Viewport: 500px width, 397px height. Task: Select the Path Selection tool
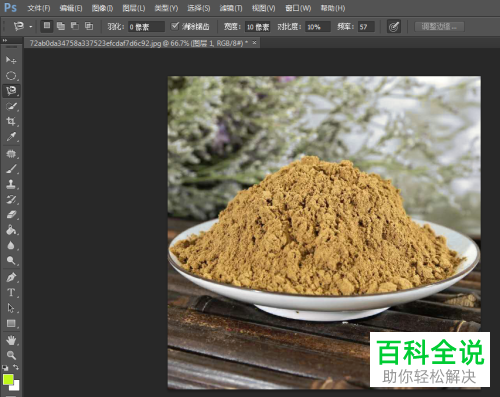click(11, 308)
